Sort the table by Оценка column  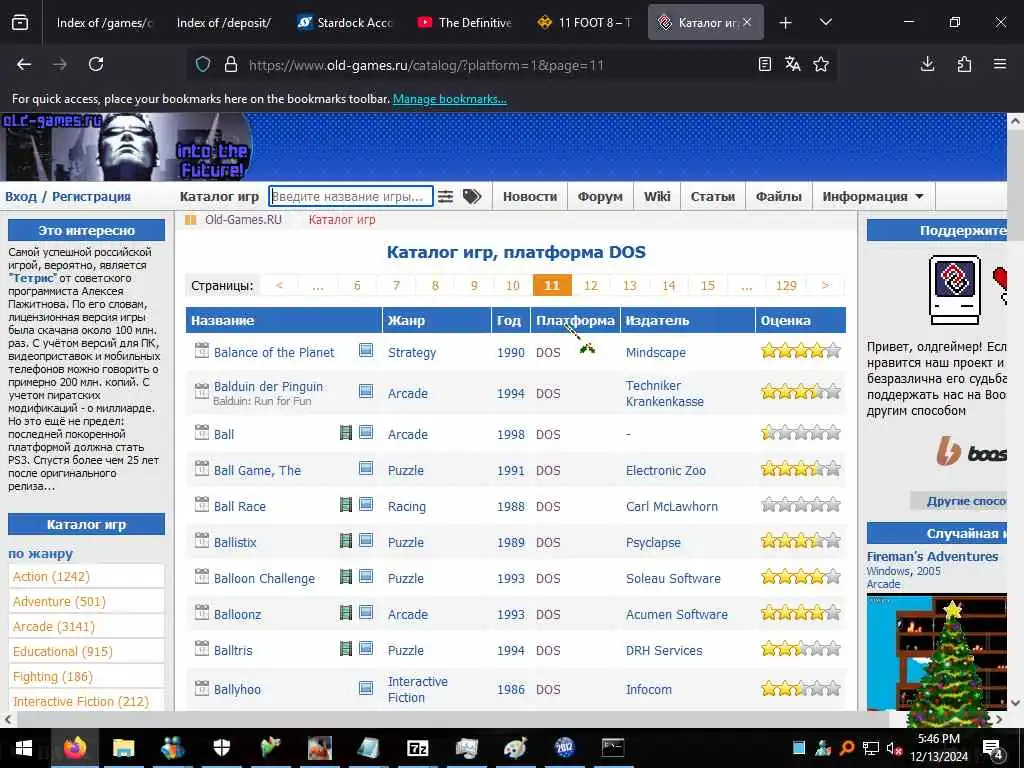click(786, 321)
